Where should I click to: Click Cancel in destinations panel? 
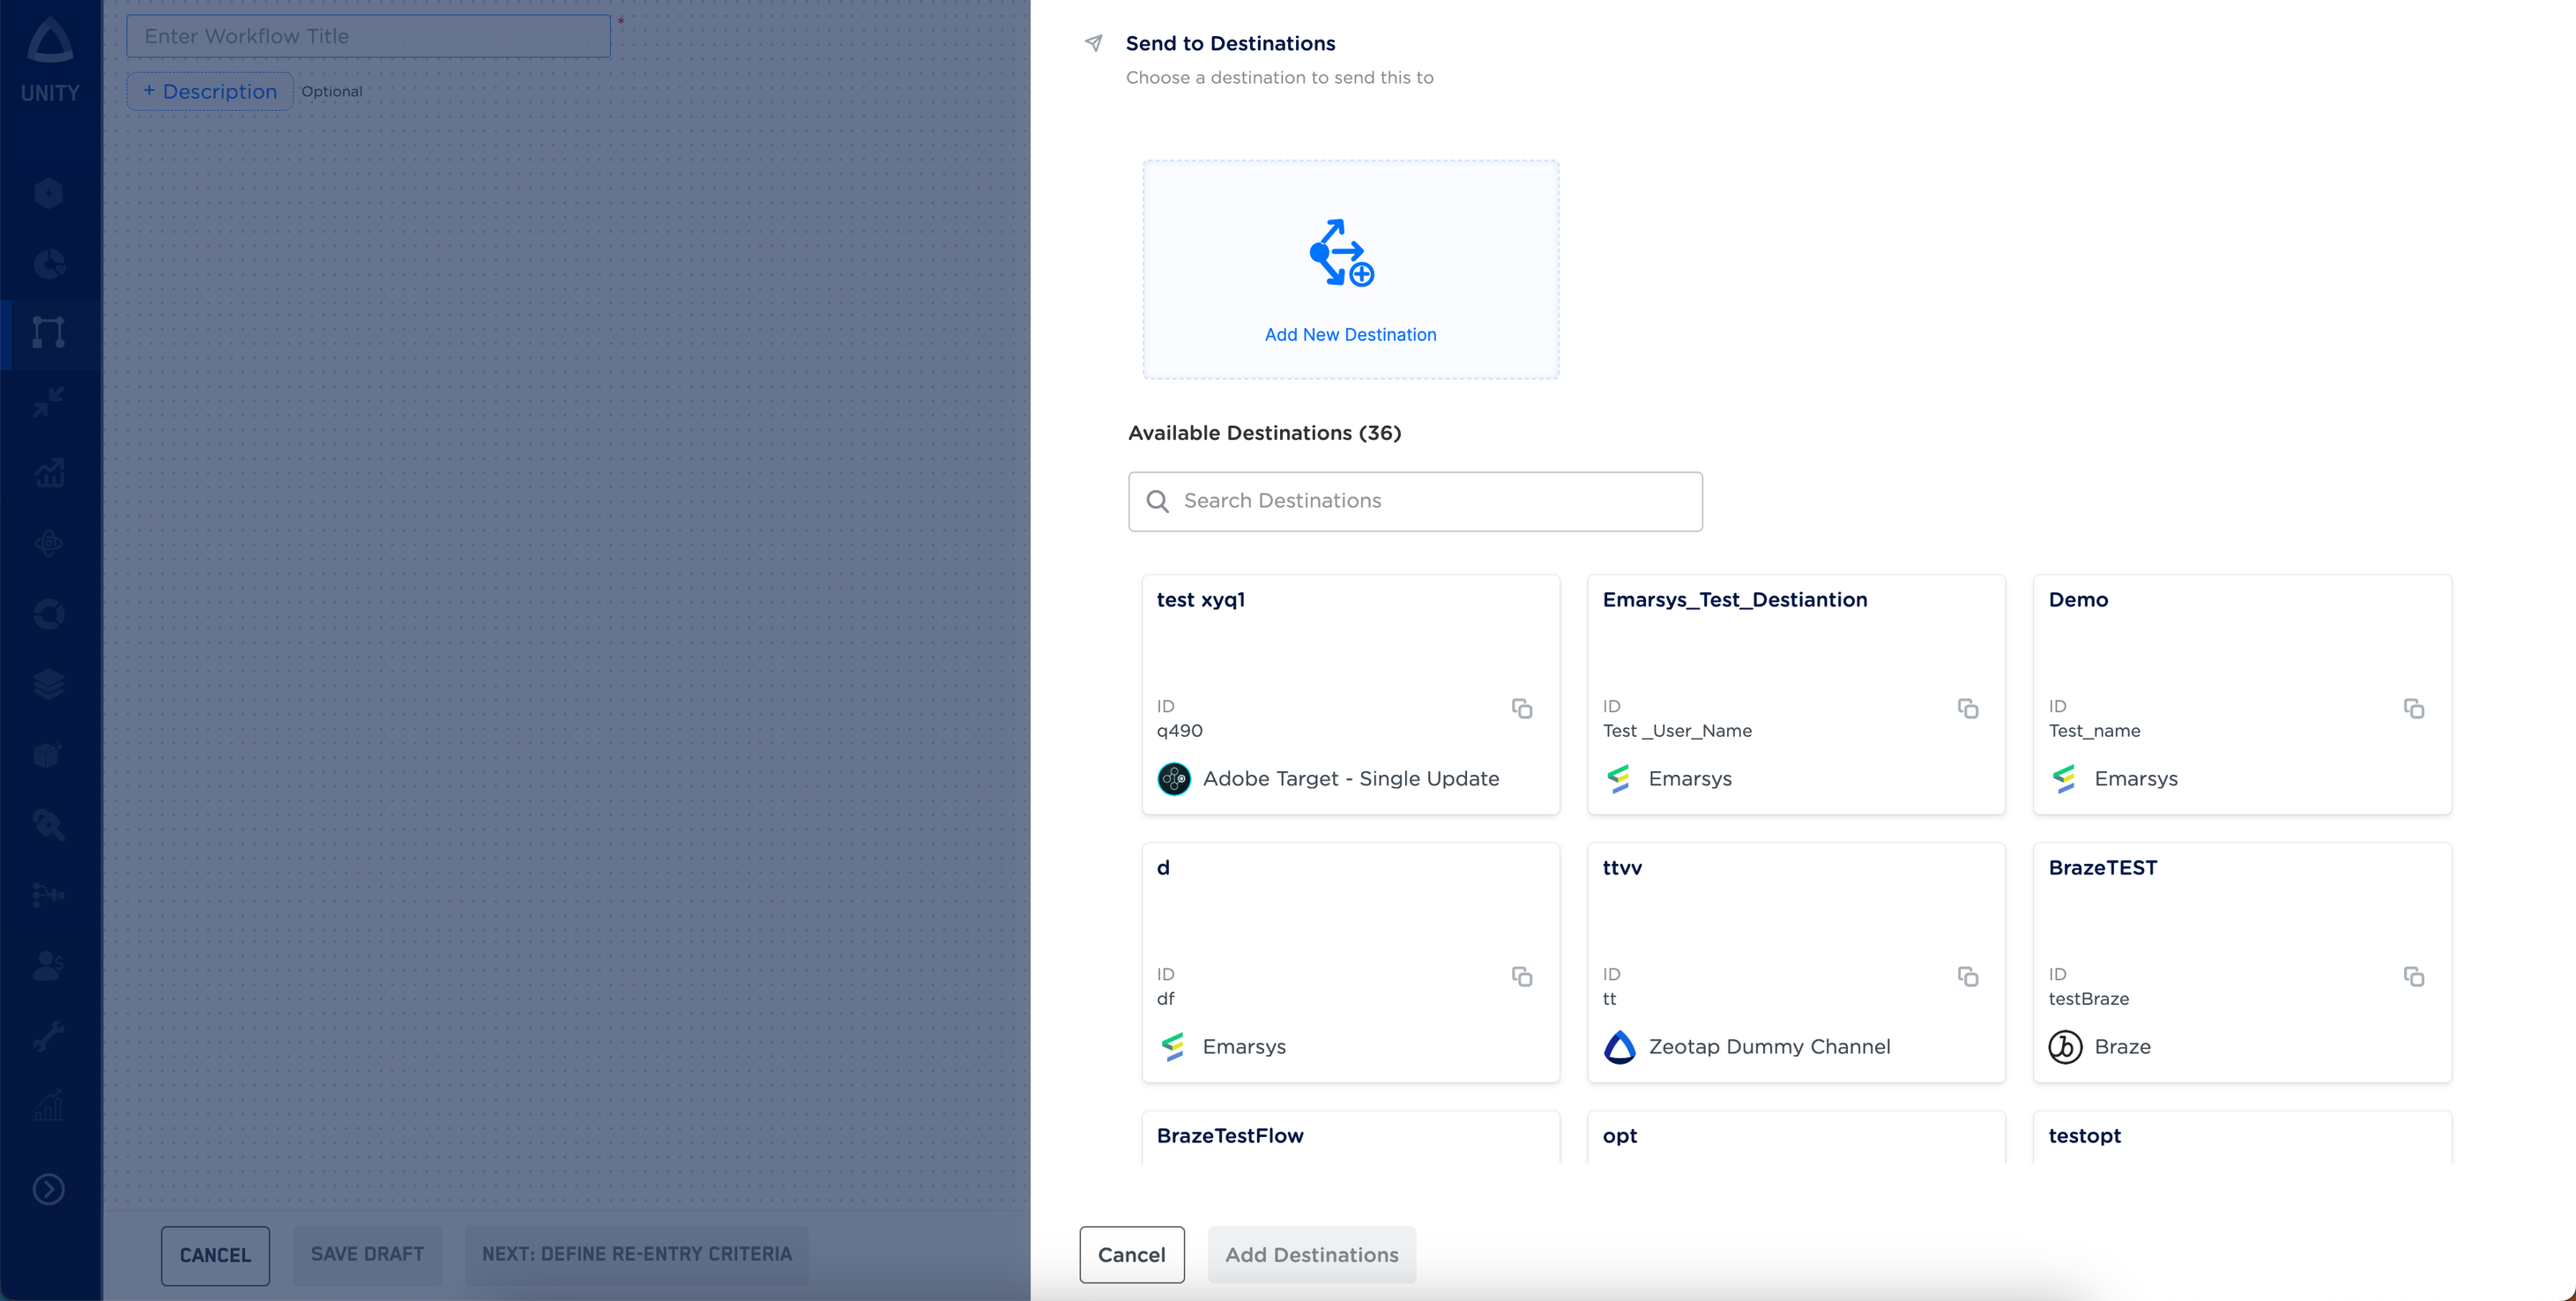coord(1131,1254)
